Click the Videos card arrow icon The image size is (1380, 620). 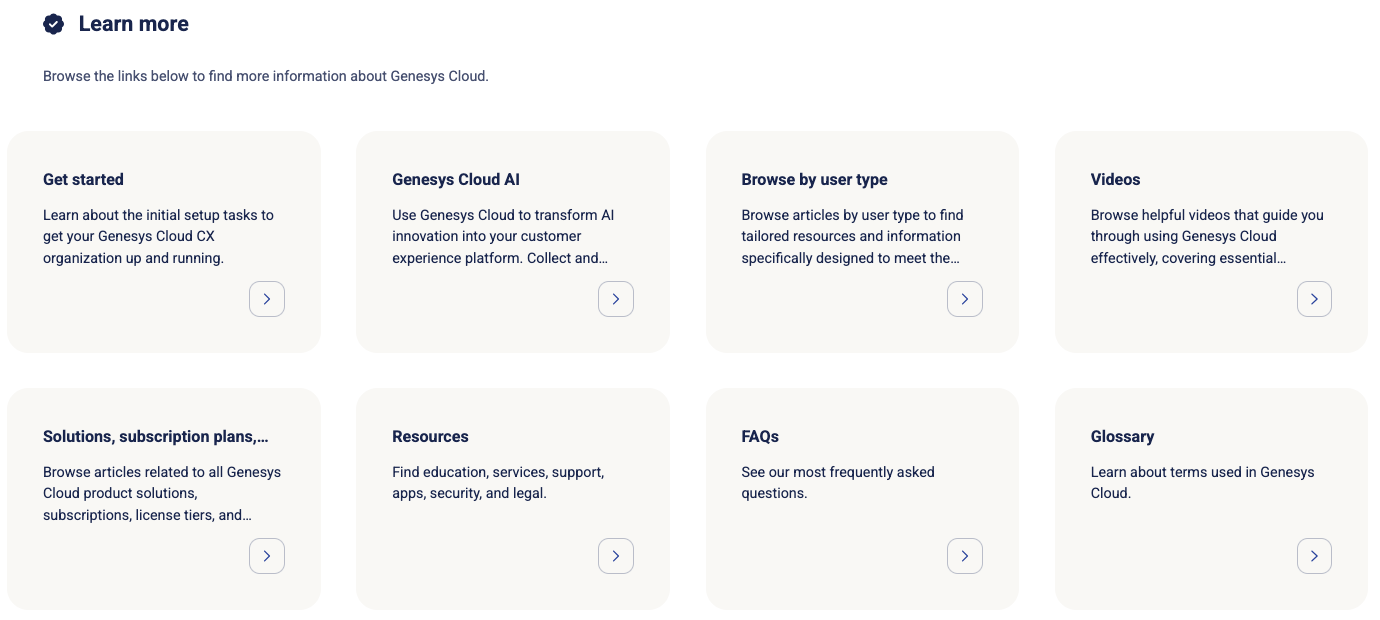point(1314,299)
